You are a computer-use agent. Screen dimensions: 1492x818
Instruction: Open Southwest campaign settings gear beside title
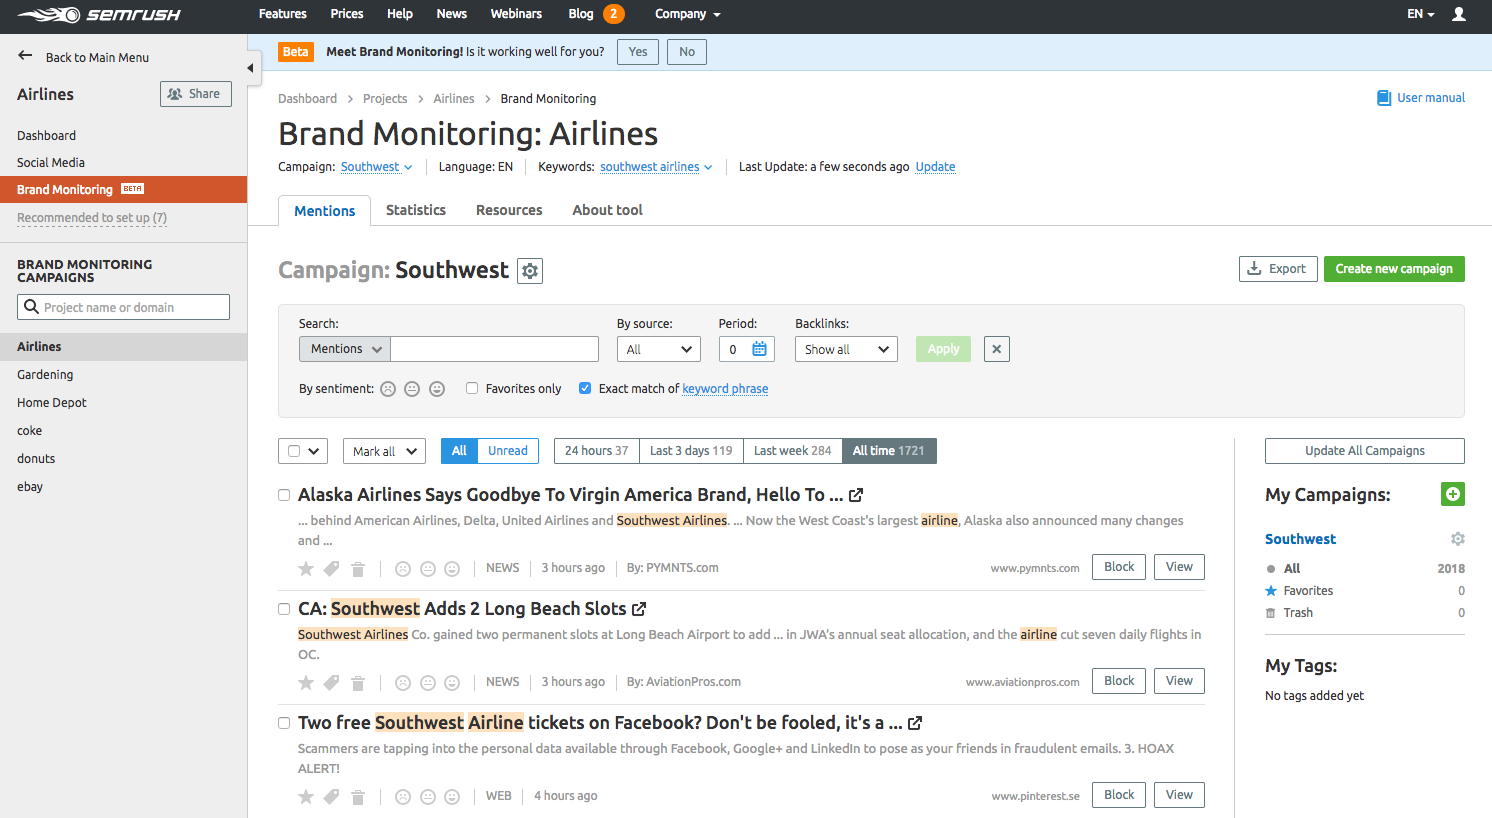click(530, 271)
